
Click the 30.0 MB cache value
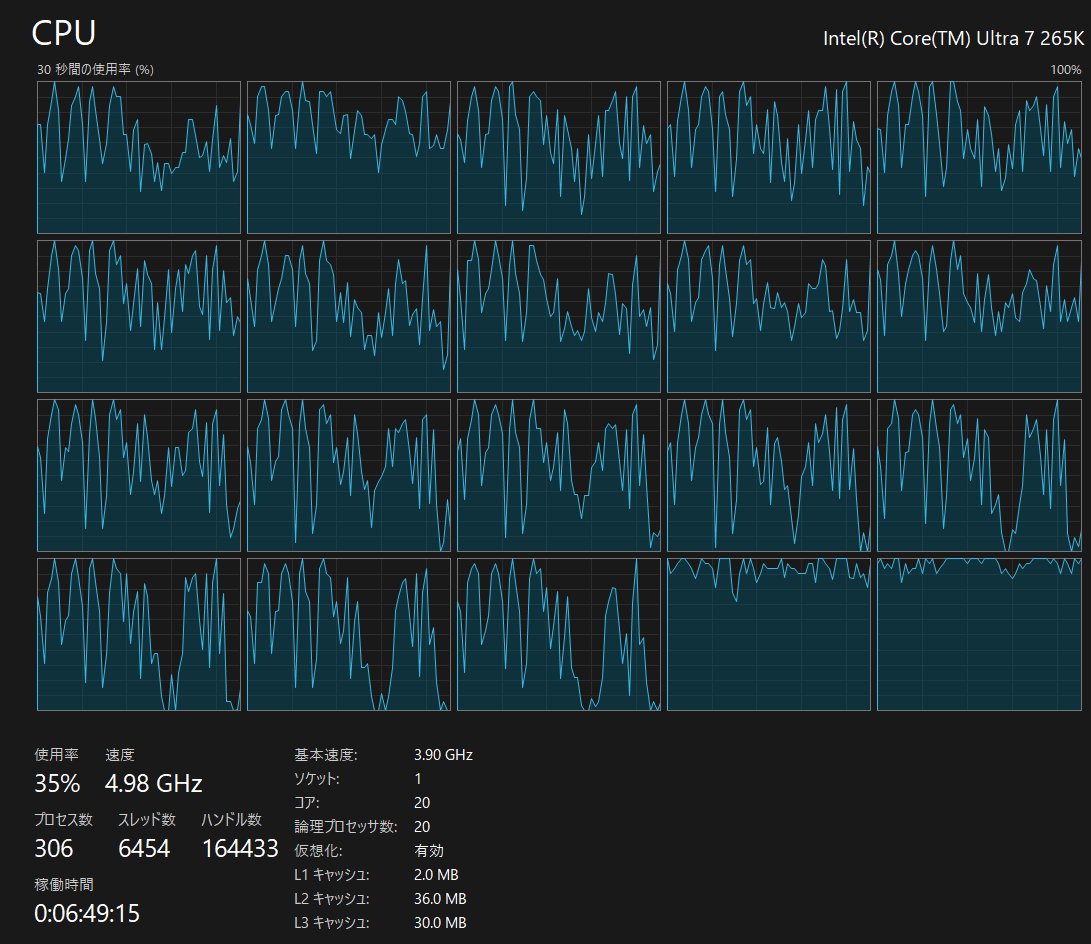pos(440,922)
